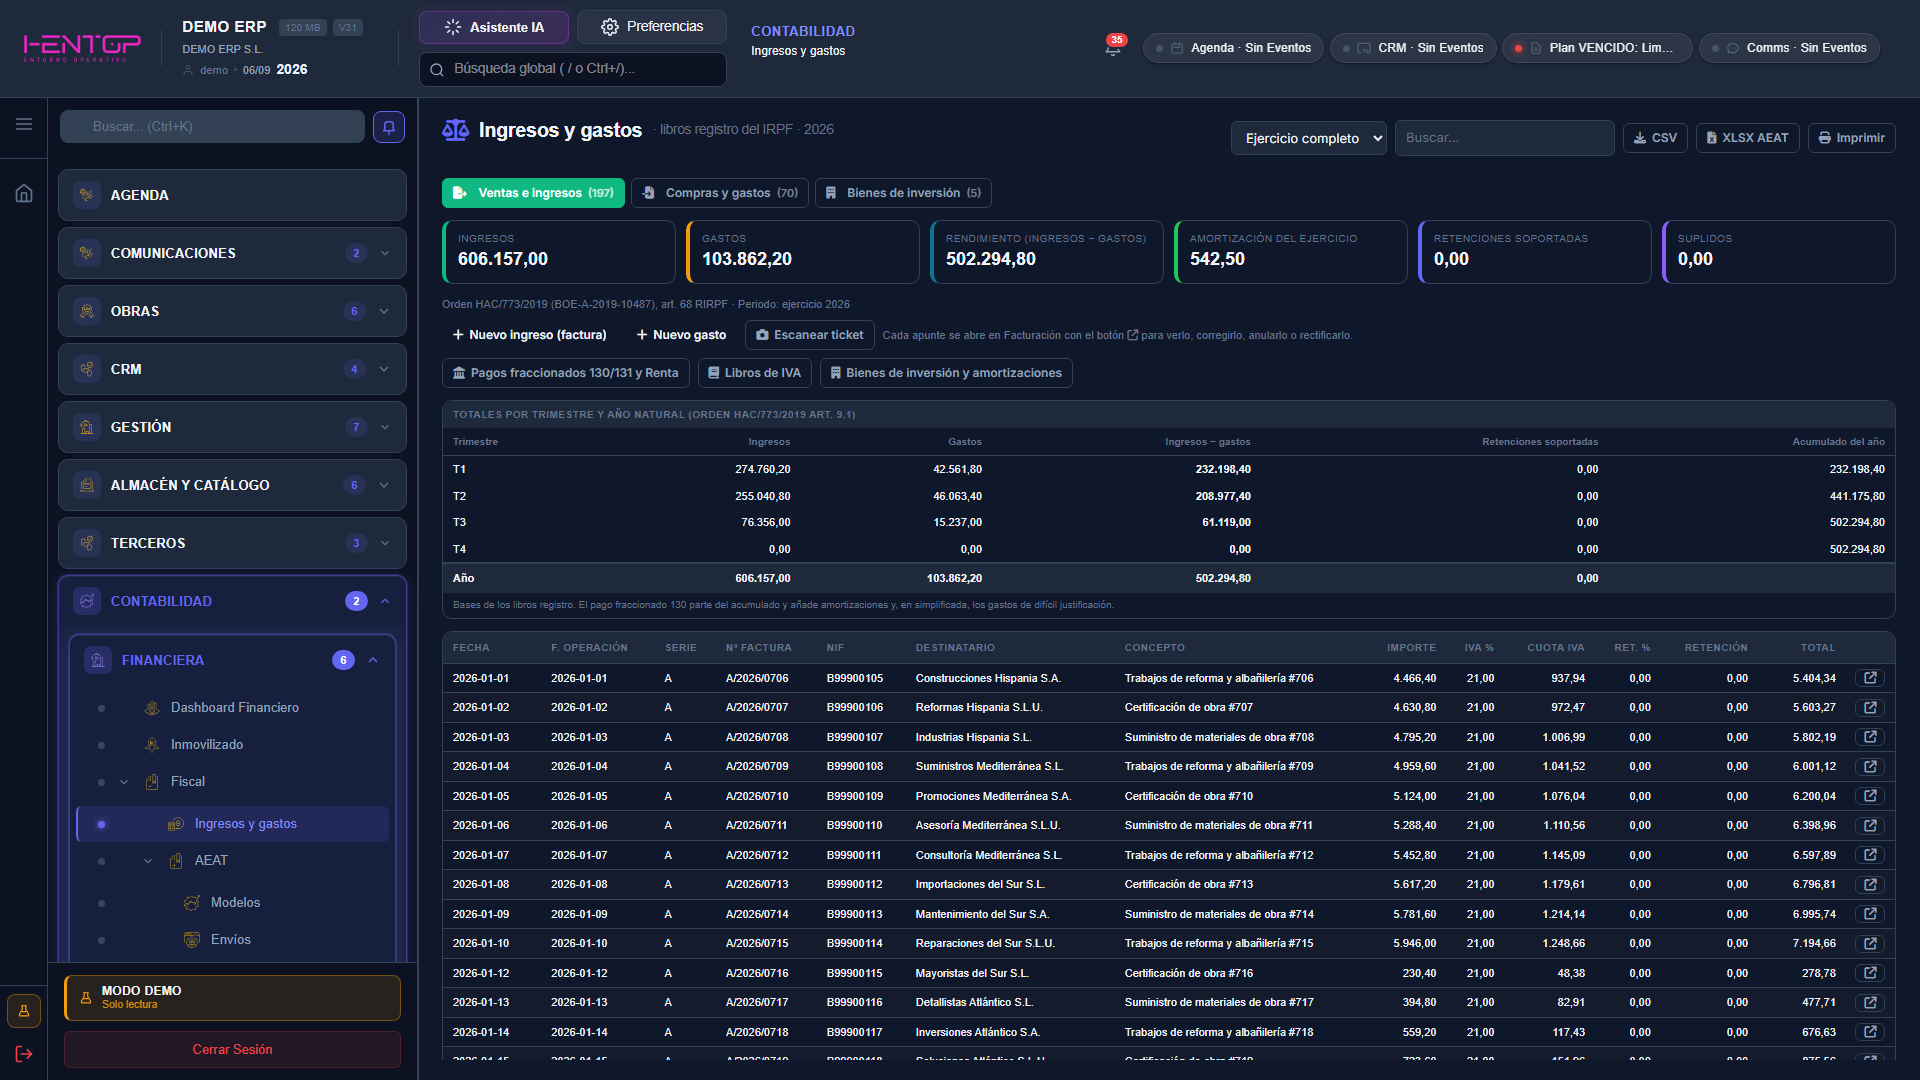1920x1080 pixels.
Task: Open Preferencias from the top bar
Action: tap(652, 27)
